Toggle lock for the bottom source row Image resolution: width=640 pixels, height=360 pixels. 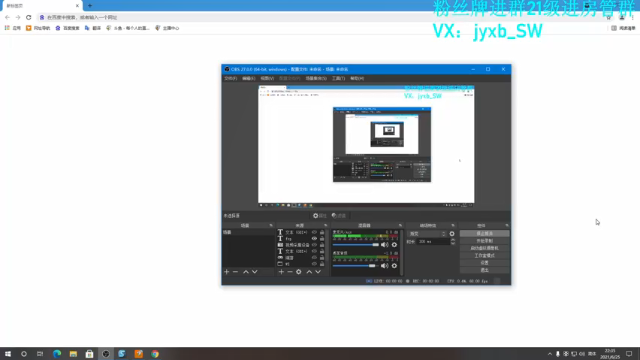[x=322, y=264]
